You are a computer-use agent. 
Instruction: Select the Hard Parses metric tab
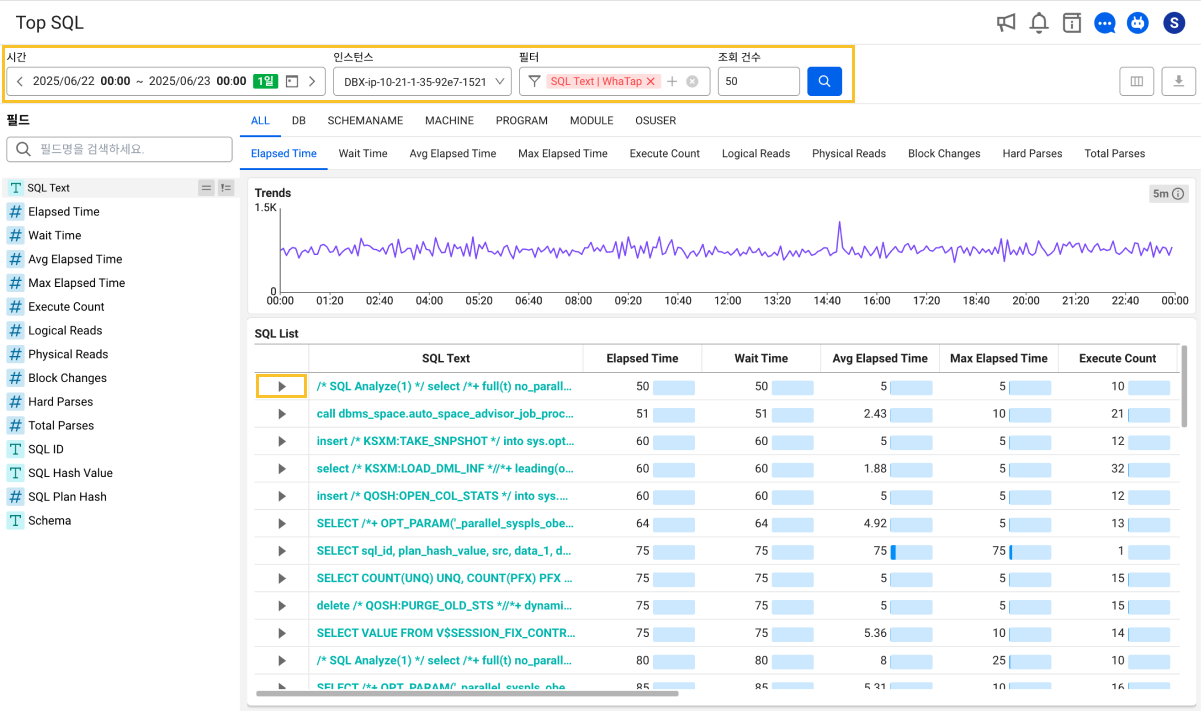(1032, 153)
